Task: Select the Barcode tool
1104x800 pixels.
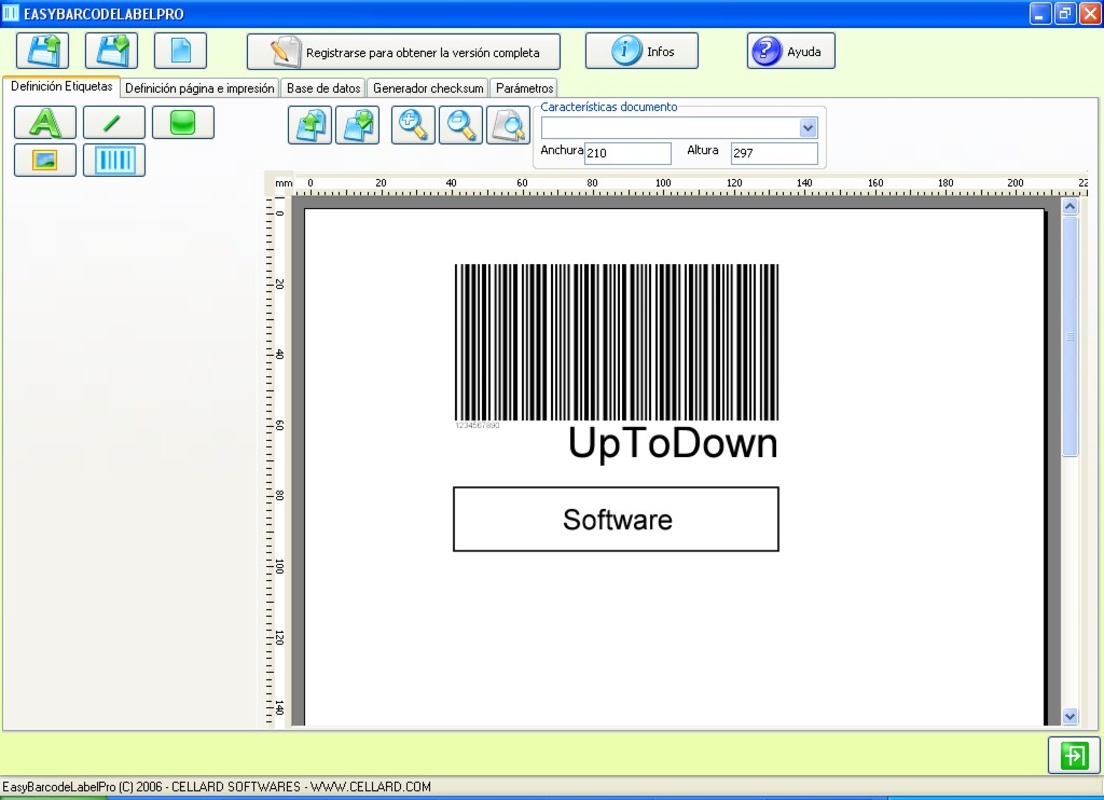Action: tap(114, 160)
